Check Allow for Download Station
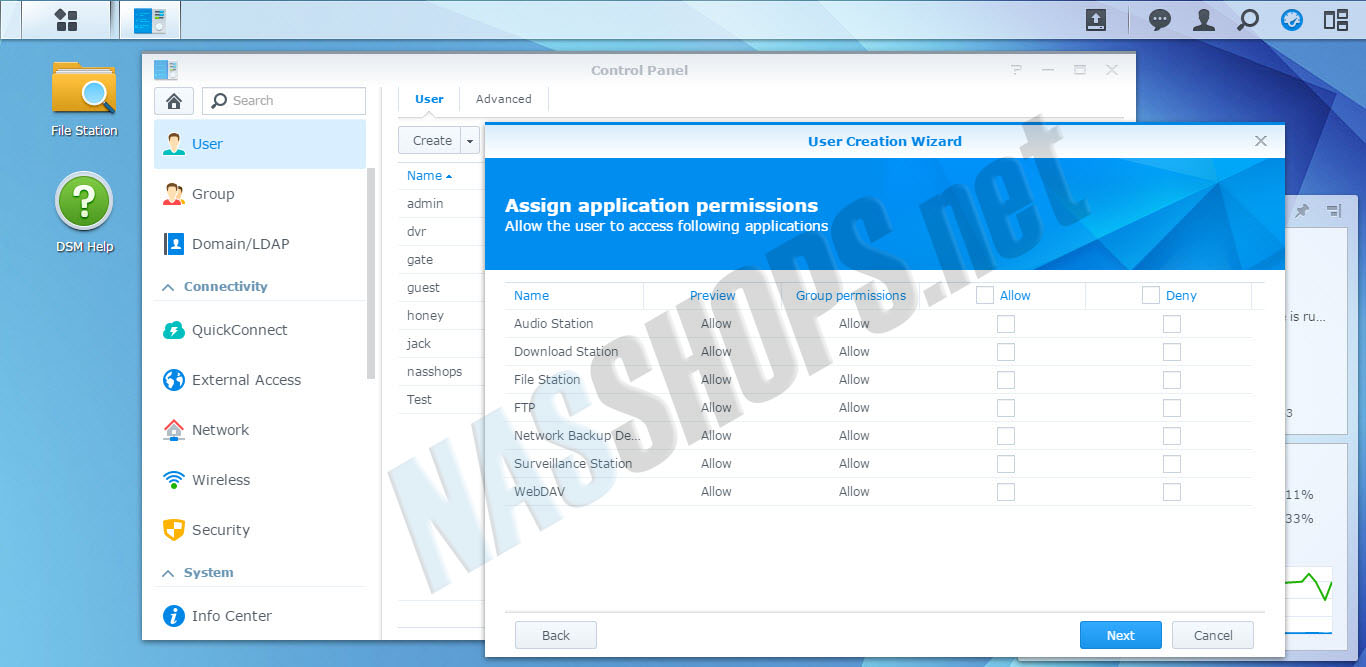This screenshot has height=667, width=1366. [x=1006, y=352]
